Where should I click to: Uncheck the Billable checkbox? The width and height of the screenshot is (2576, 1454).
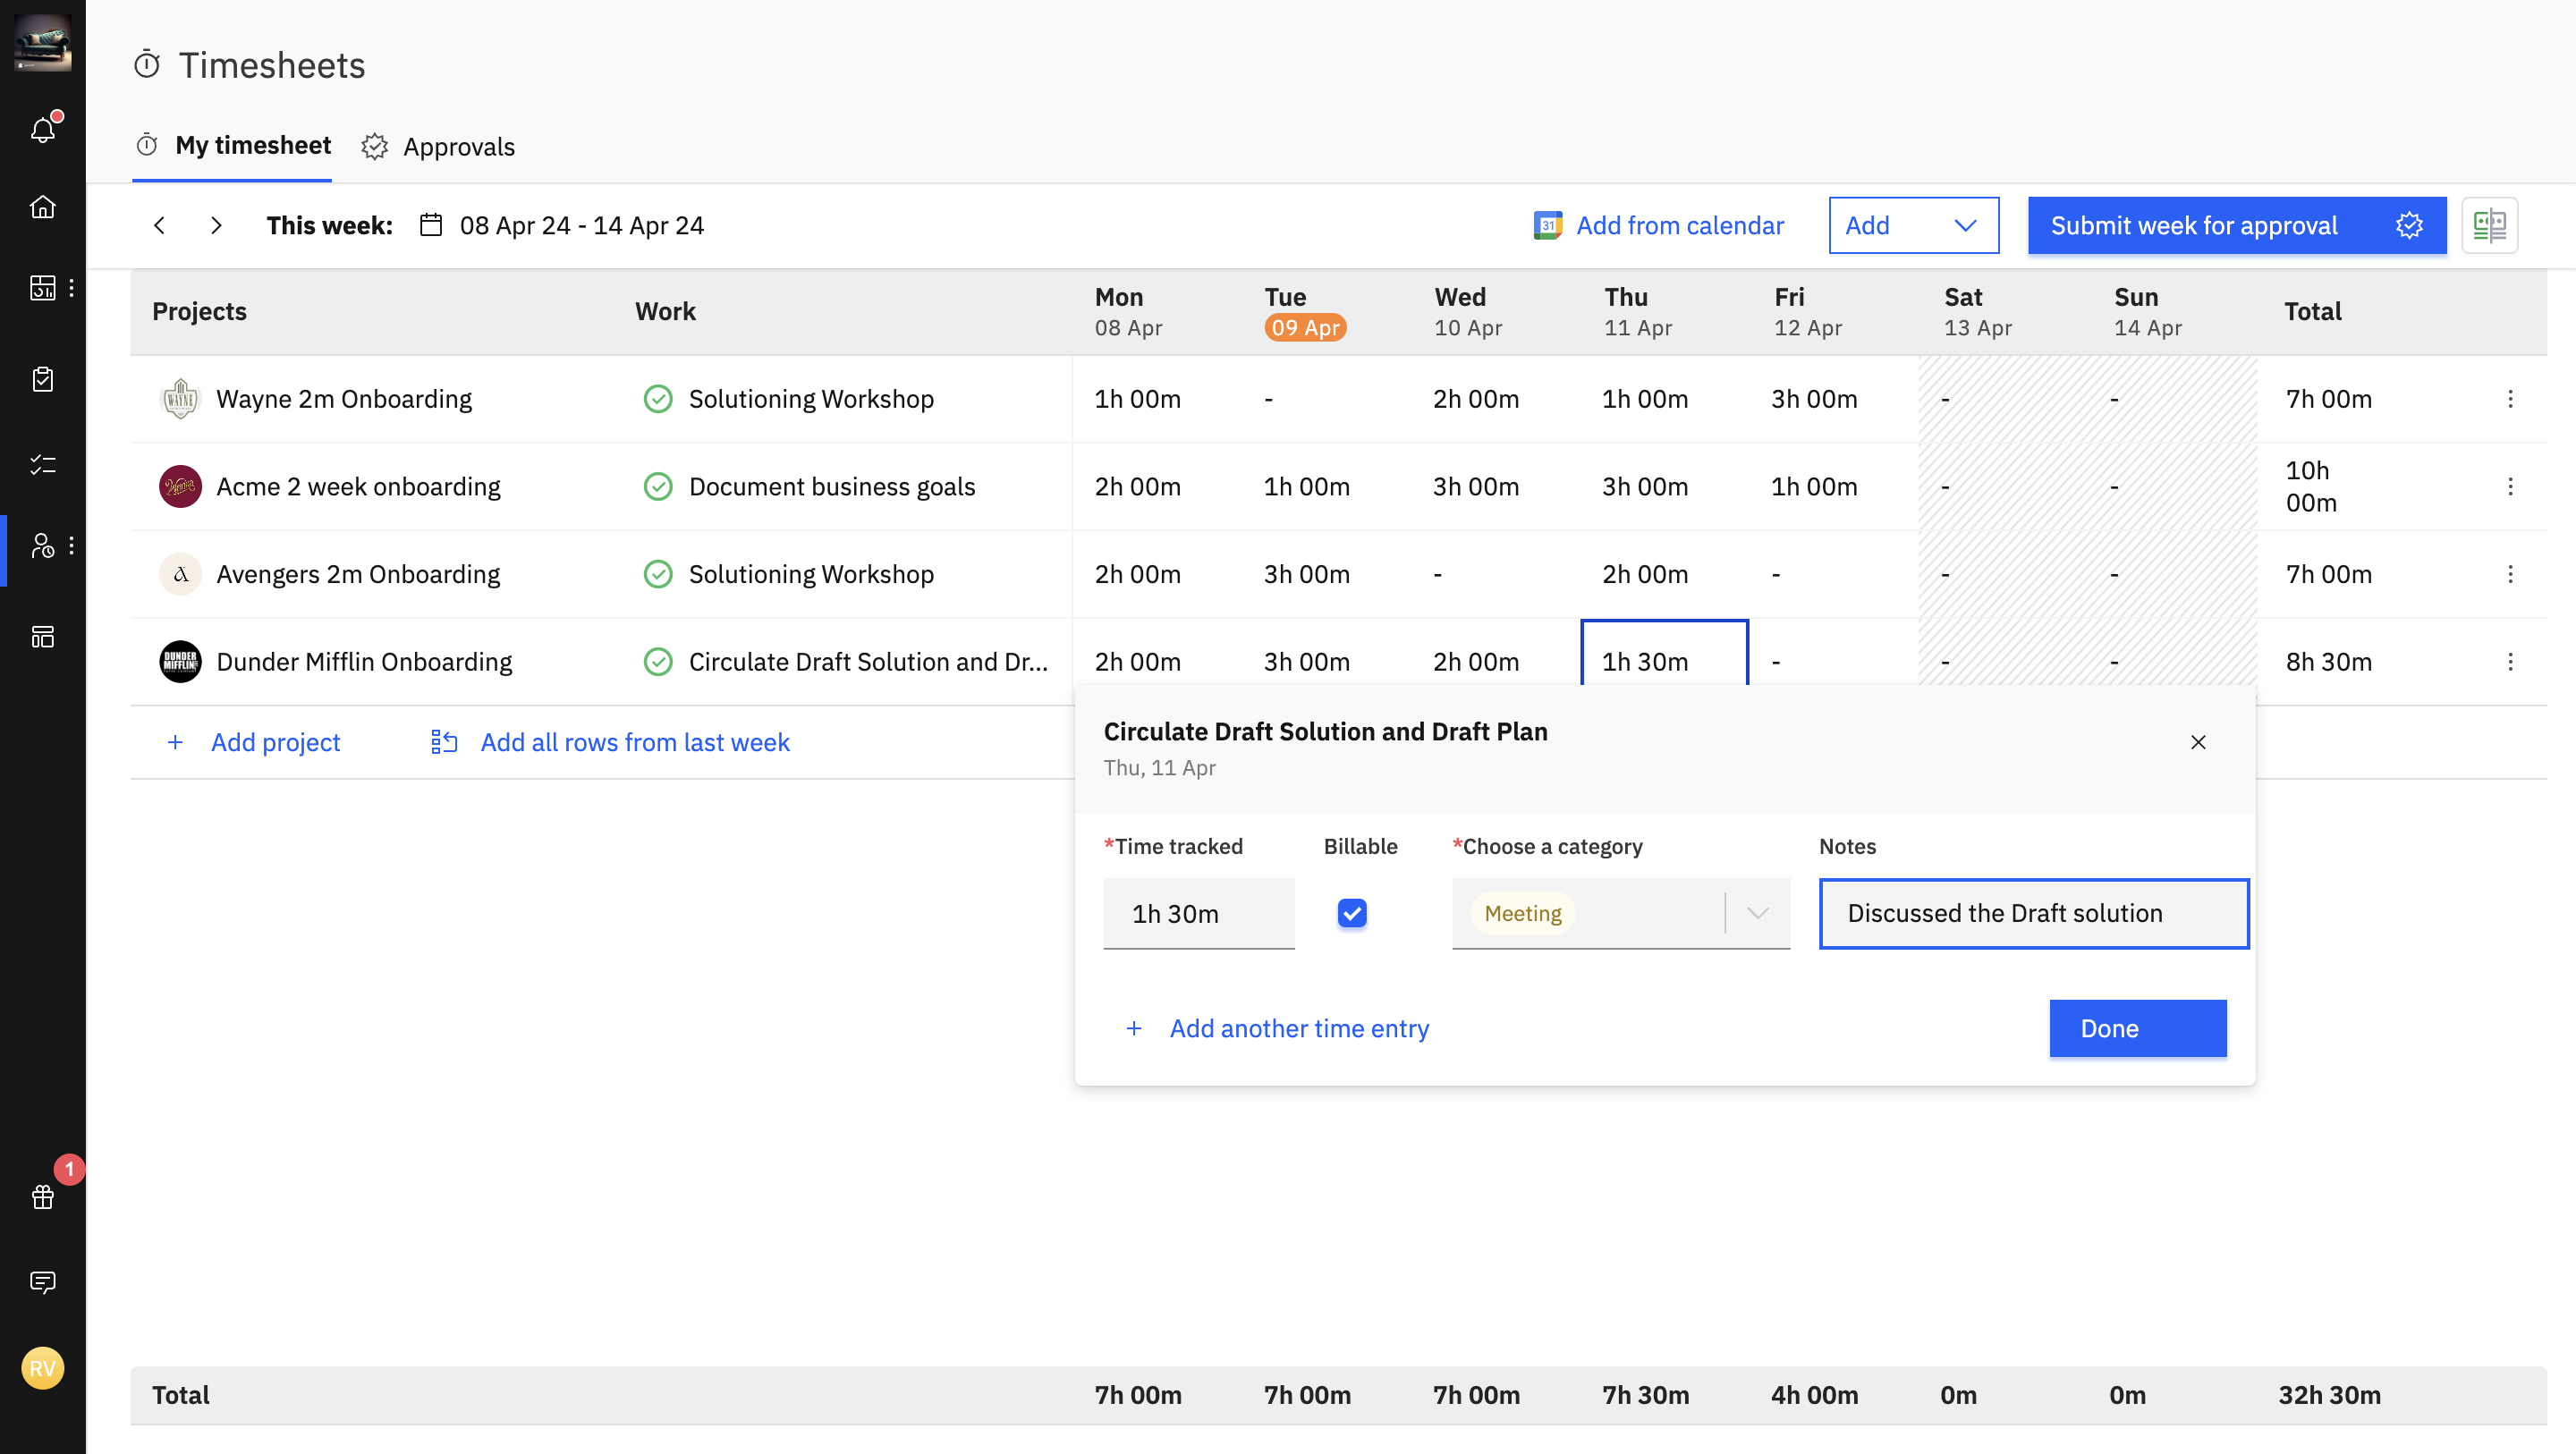(x=1352, y=913)
